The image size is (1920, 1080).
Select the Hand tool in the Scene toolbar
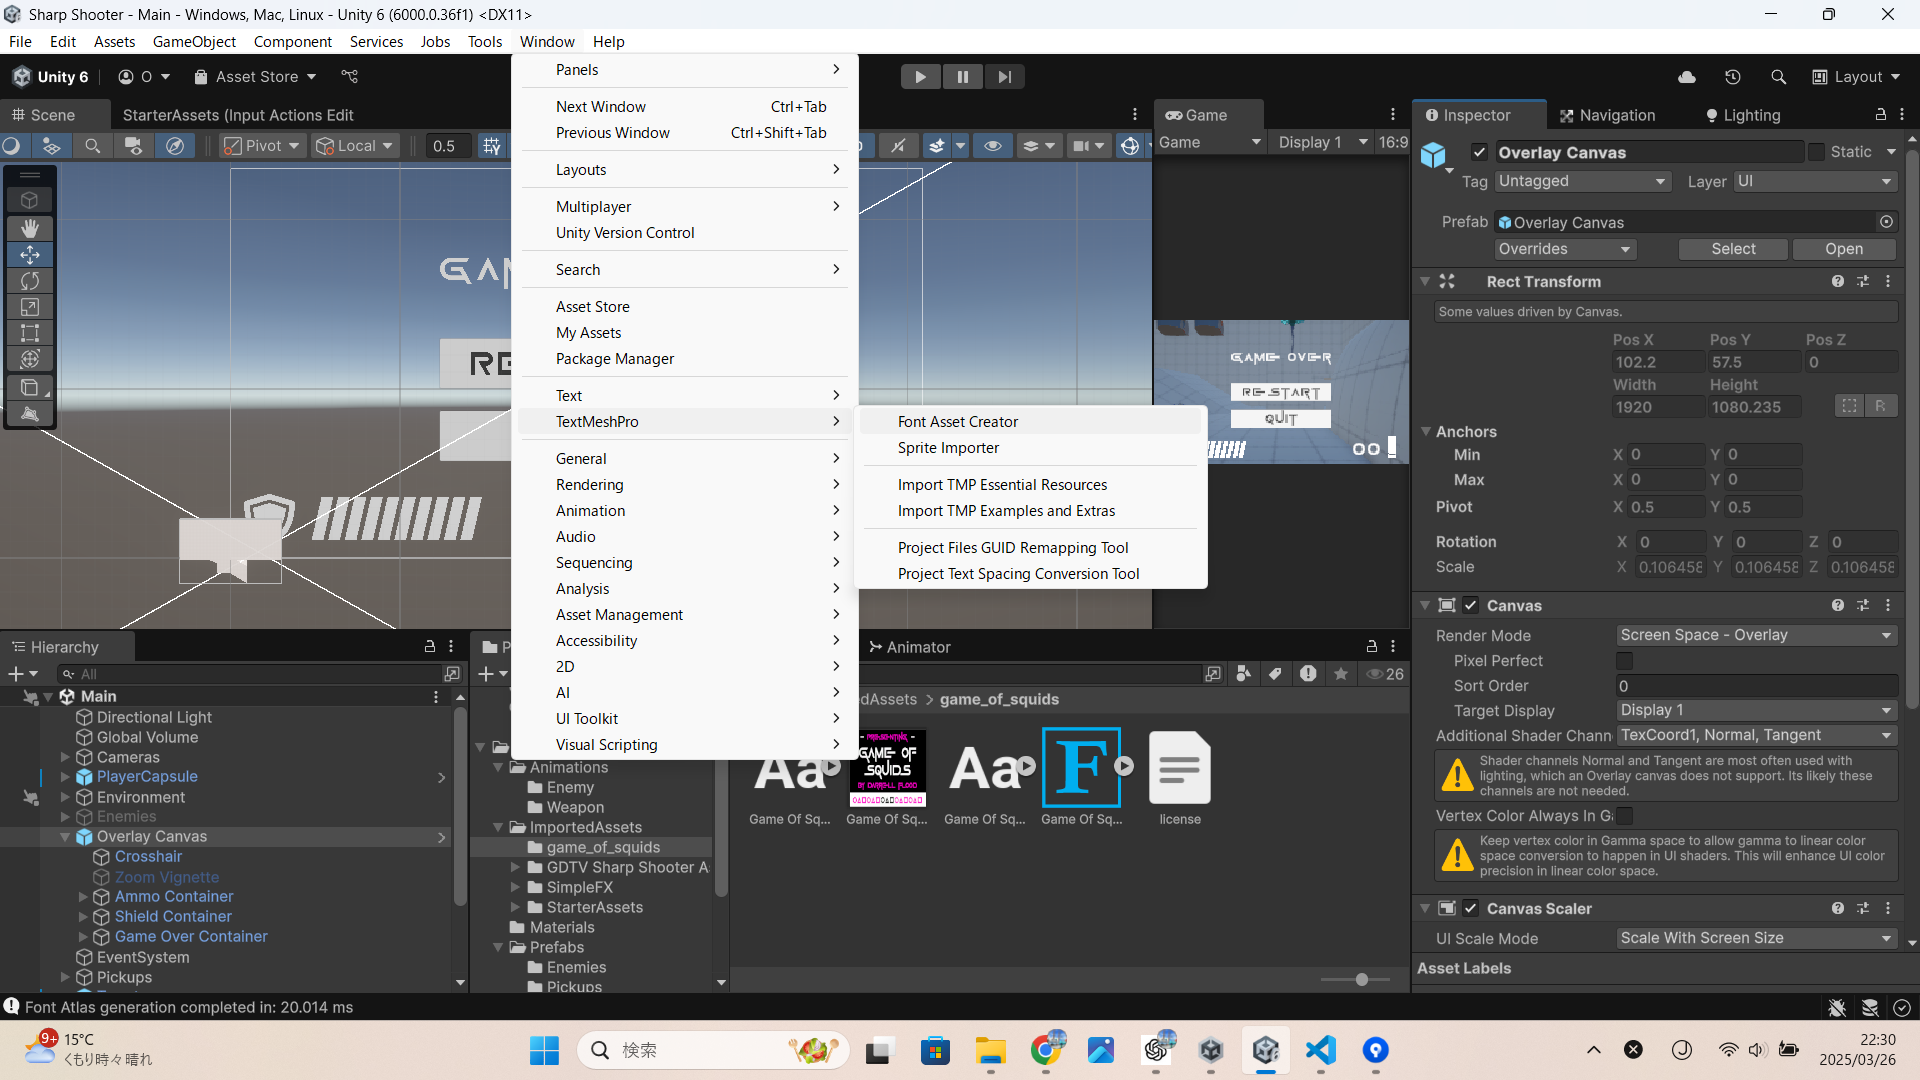pyautogui.click(x=30, y=228)
